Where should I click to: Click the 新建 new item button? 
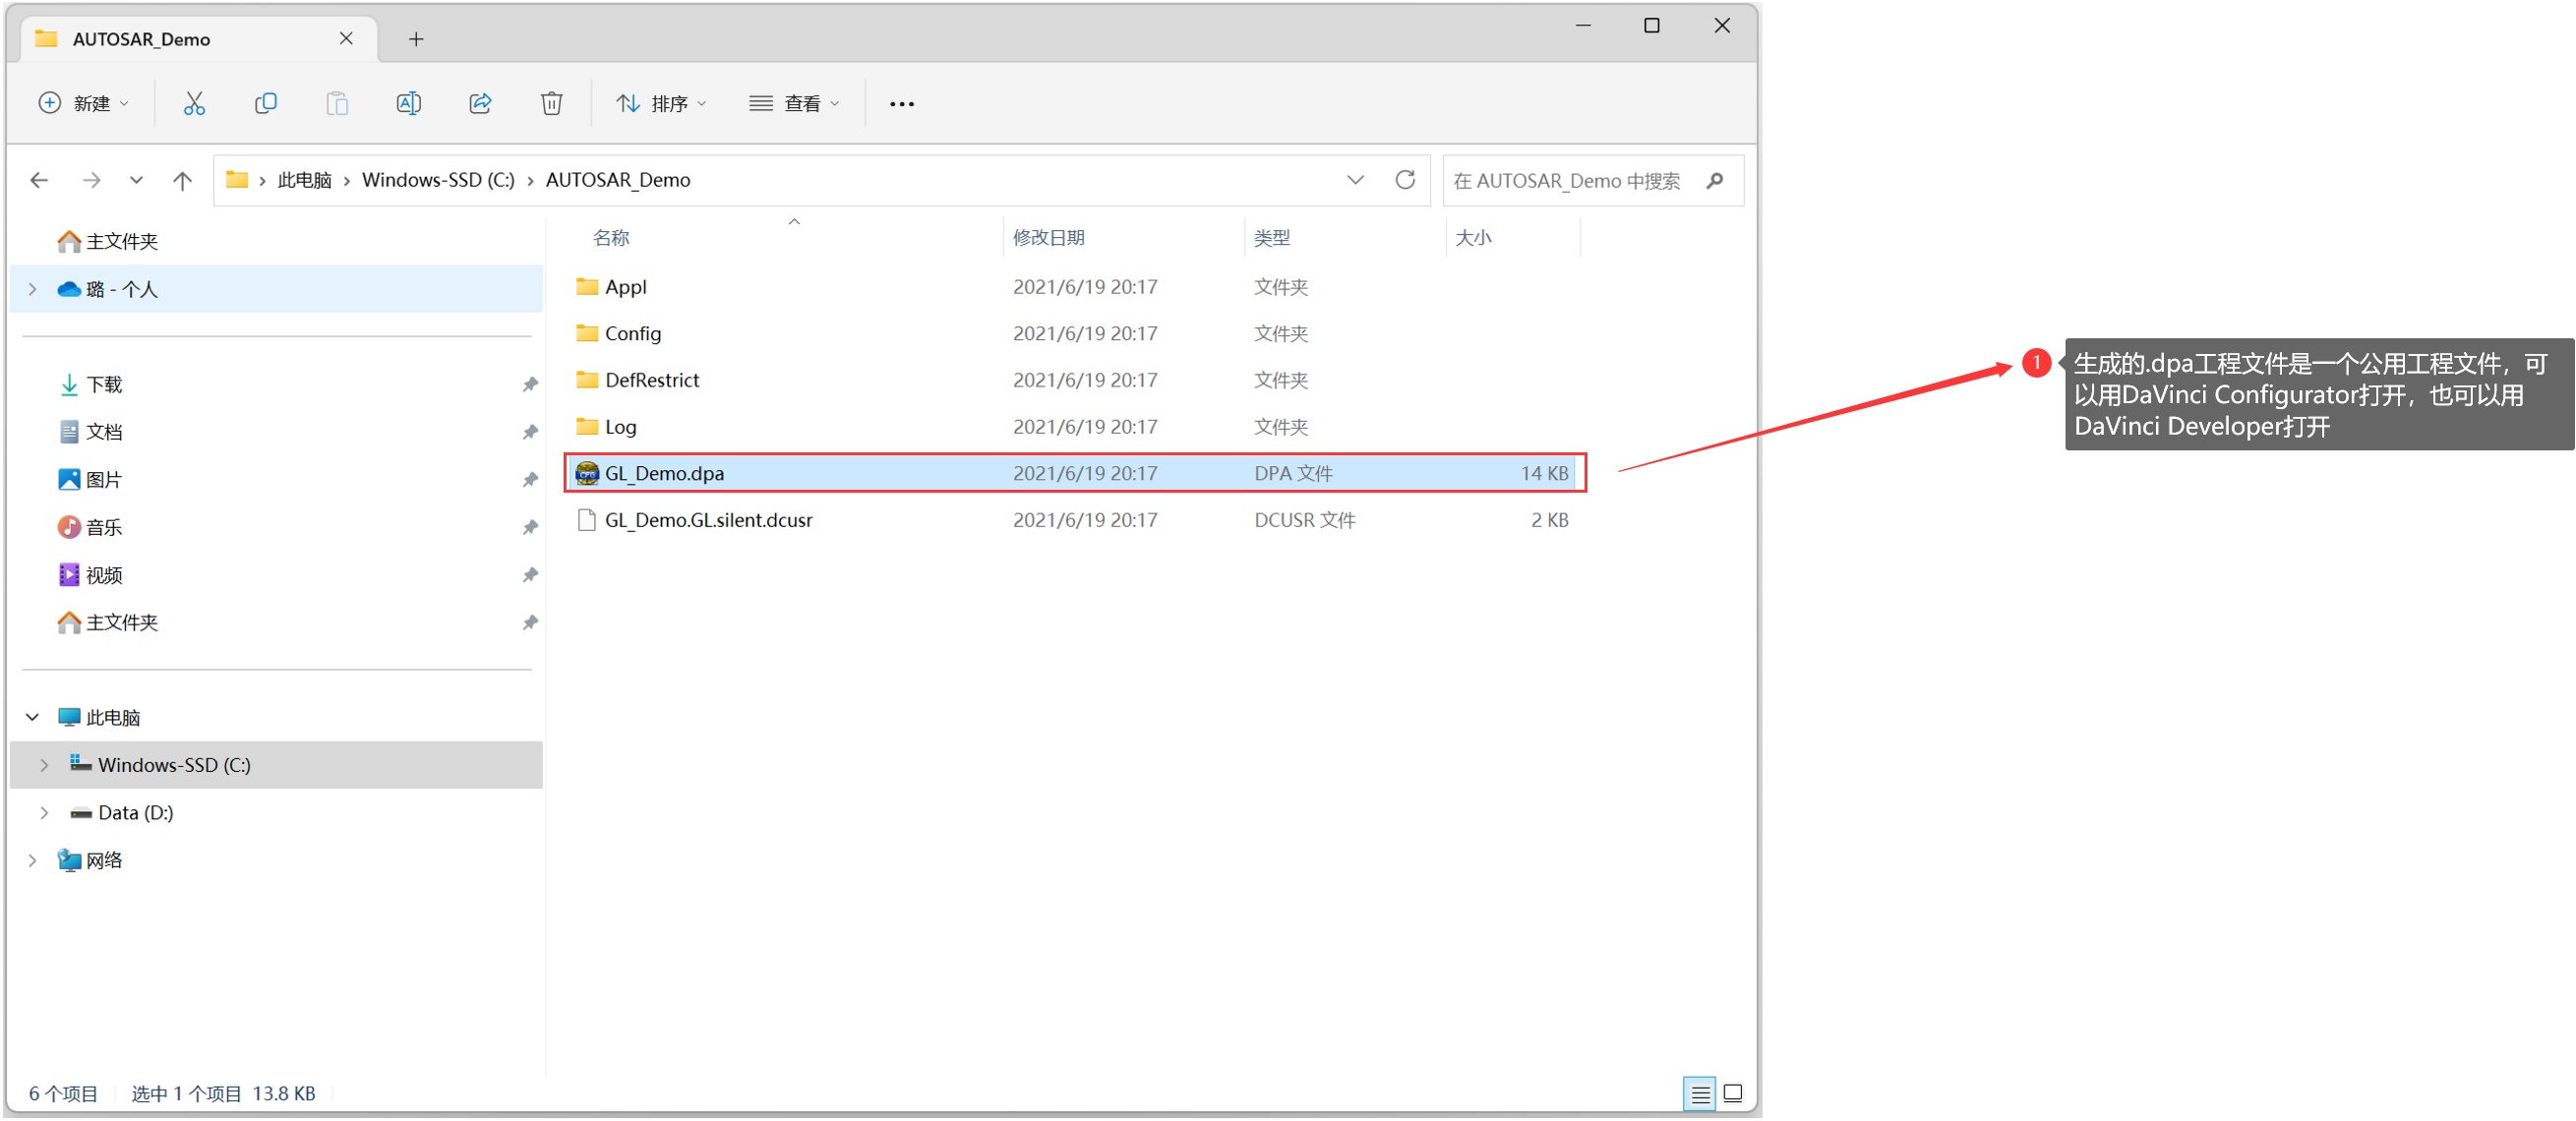(x=84, y=103)
